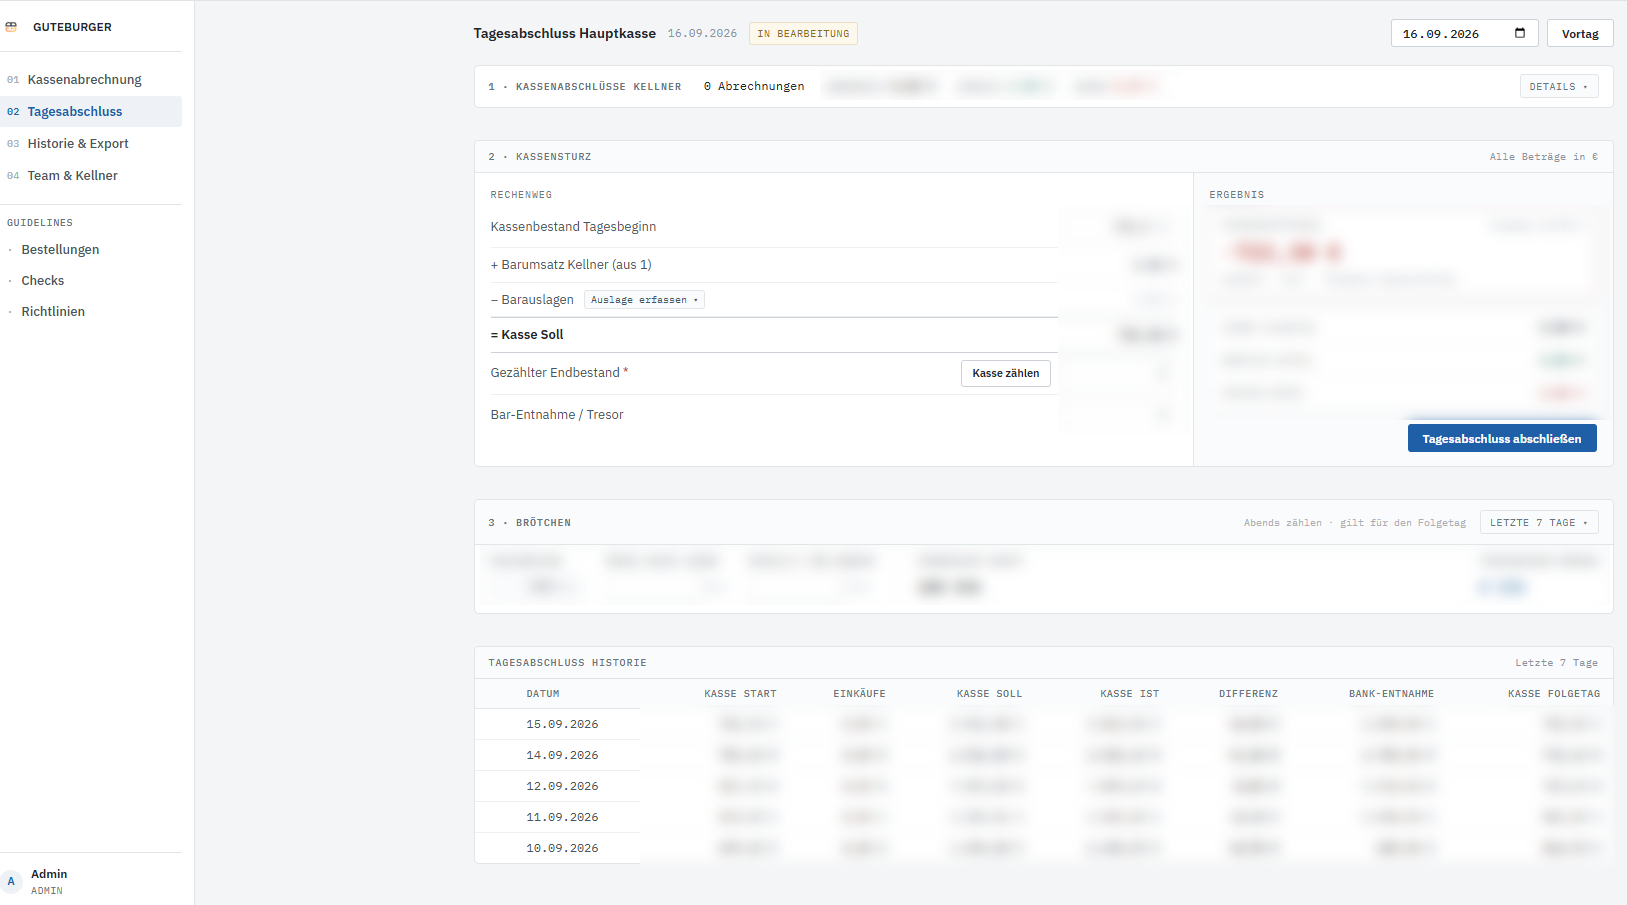
Task: Click the Admin user name
Action: [49, 874]
